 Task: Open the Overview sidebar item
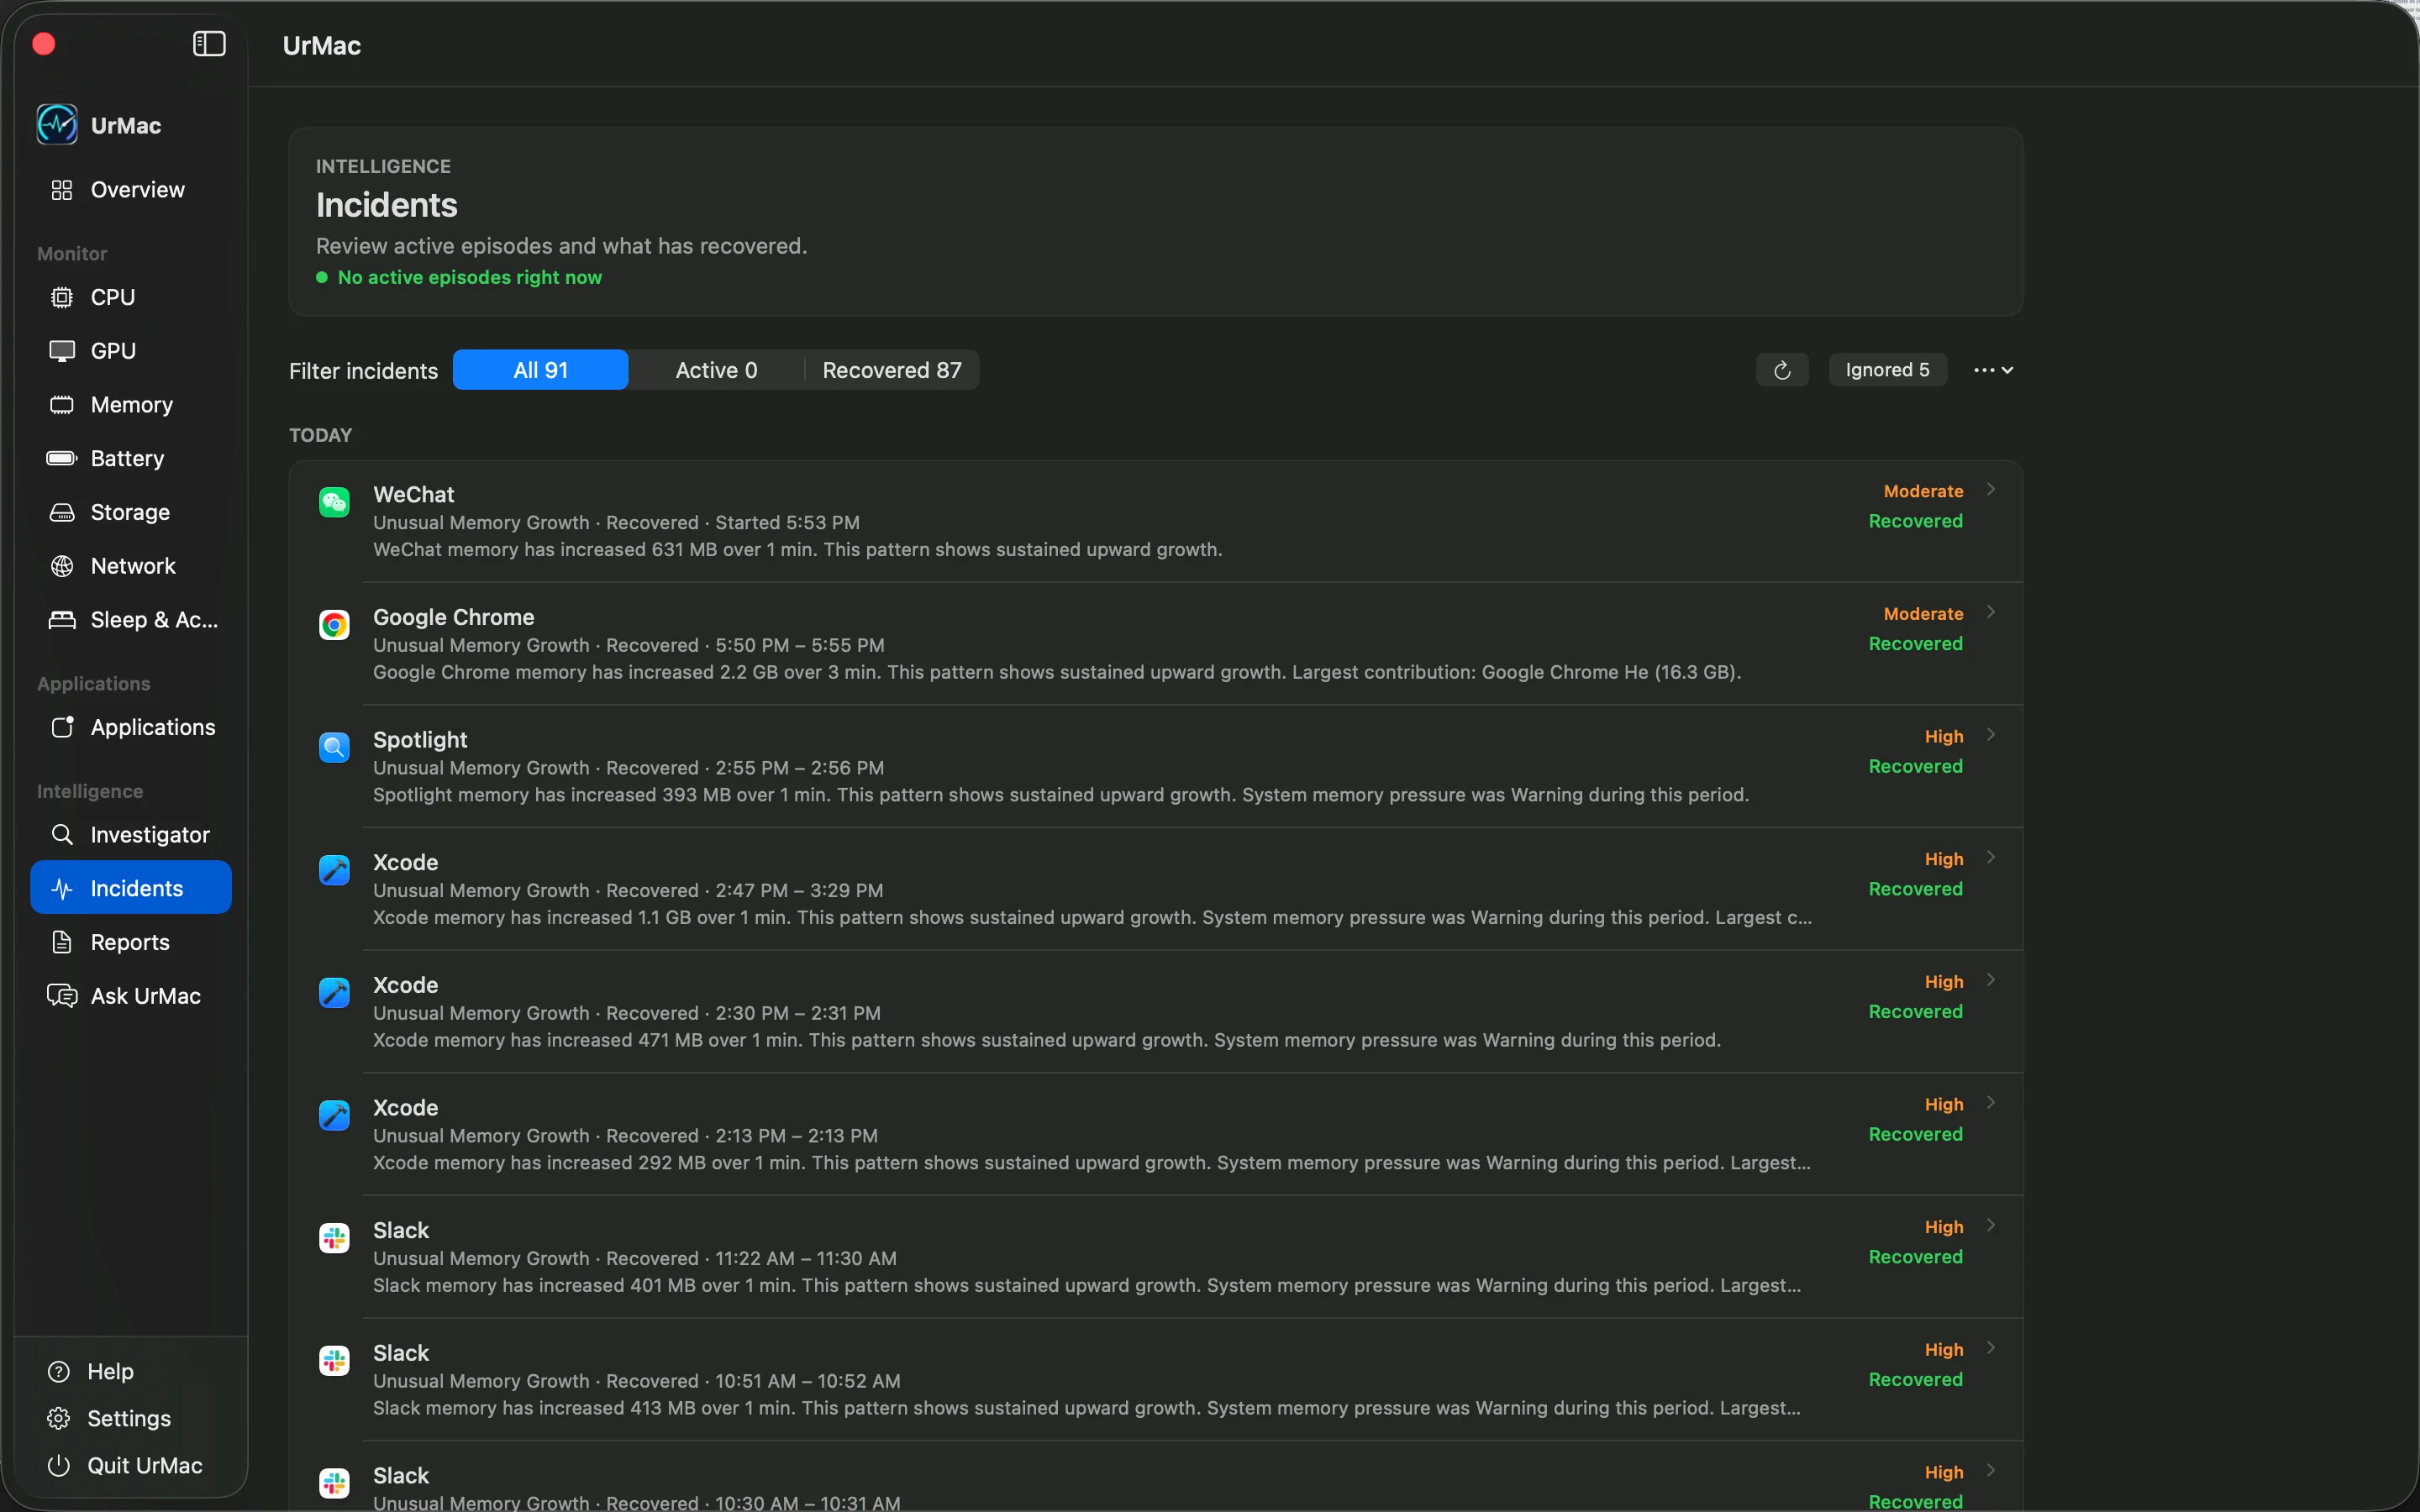click(131, 190)
